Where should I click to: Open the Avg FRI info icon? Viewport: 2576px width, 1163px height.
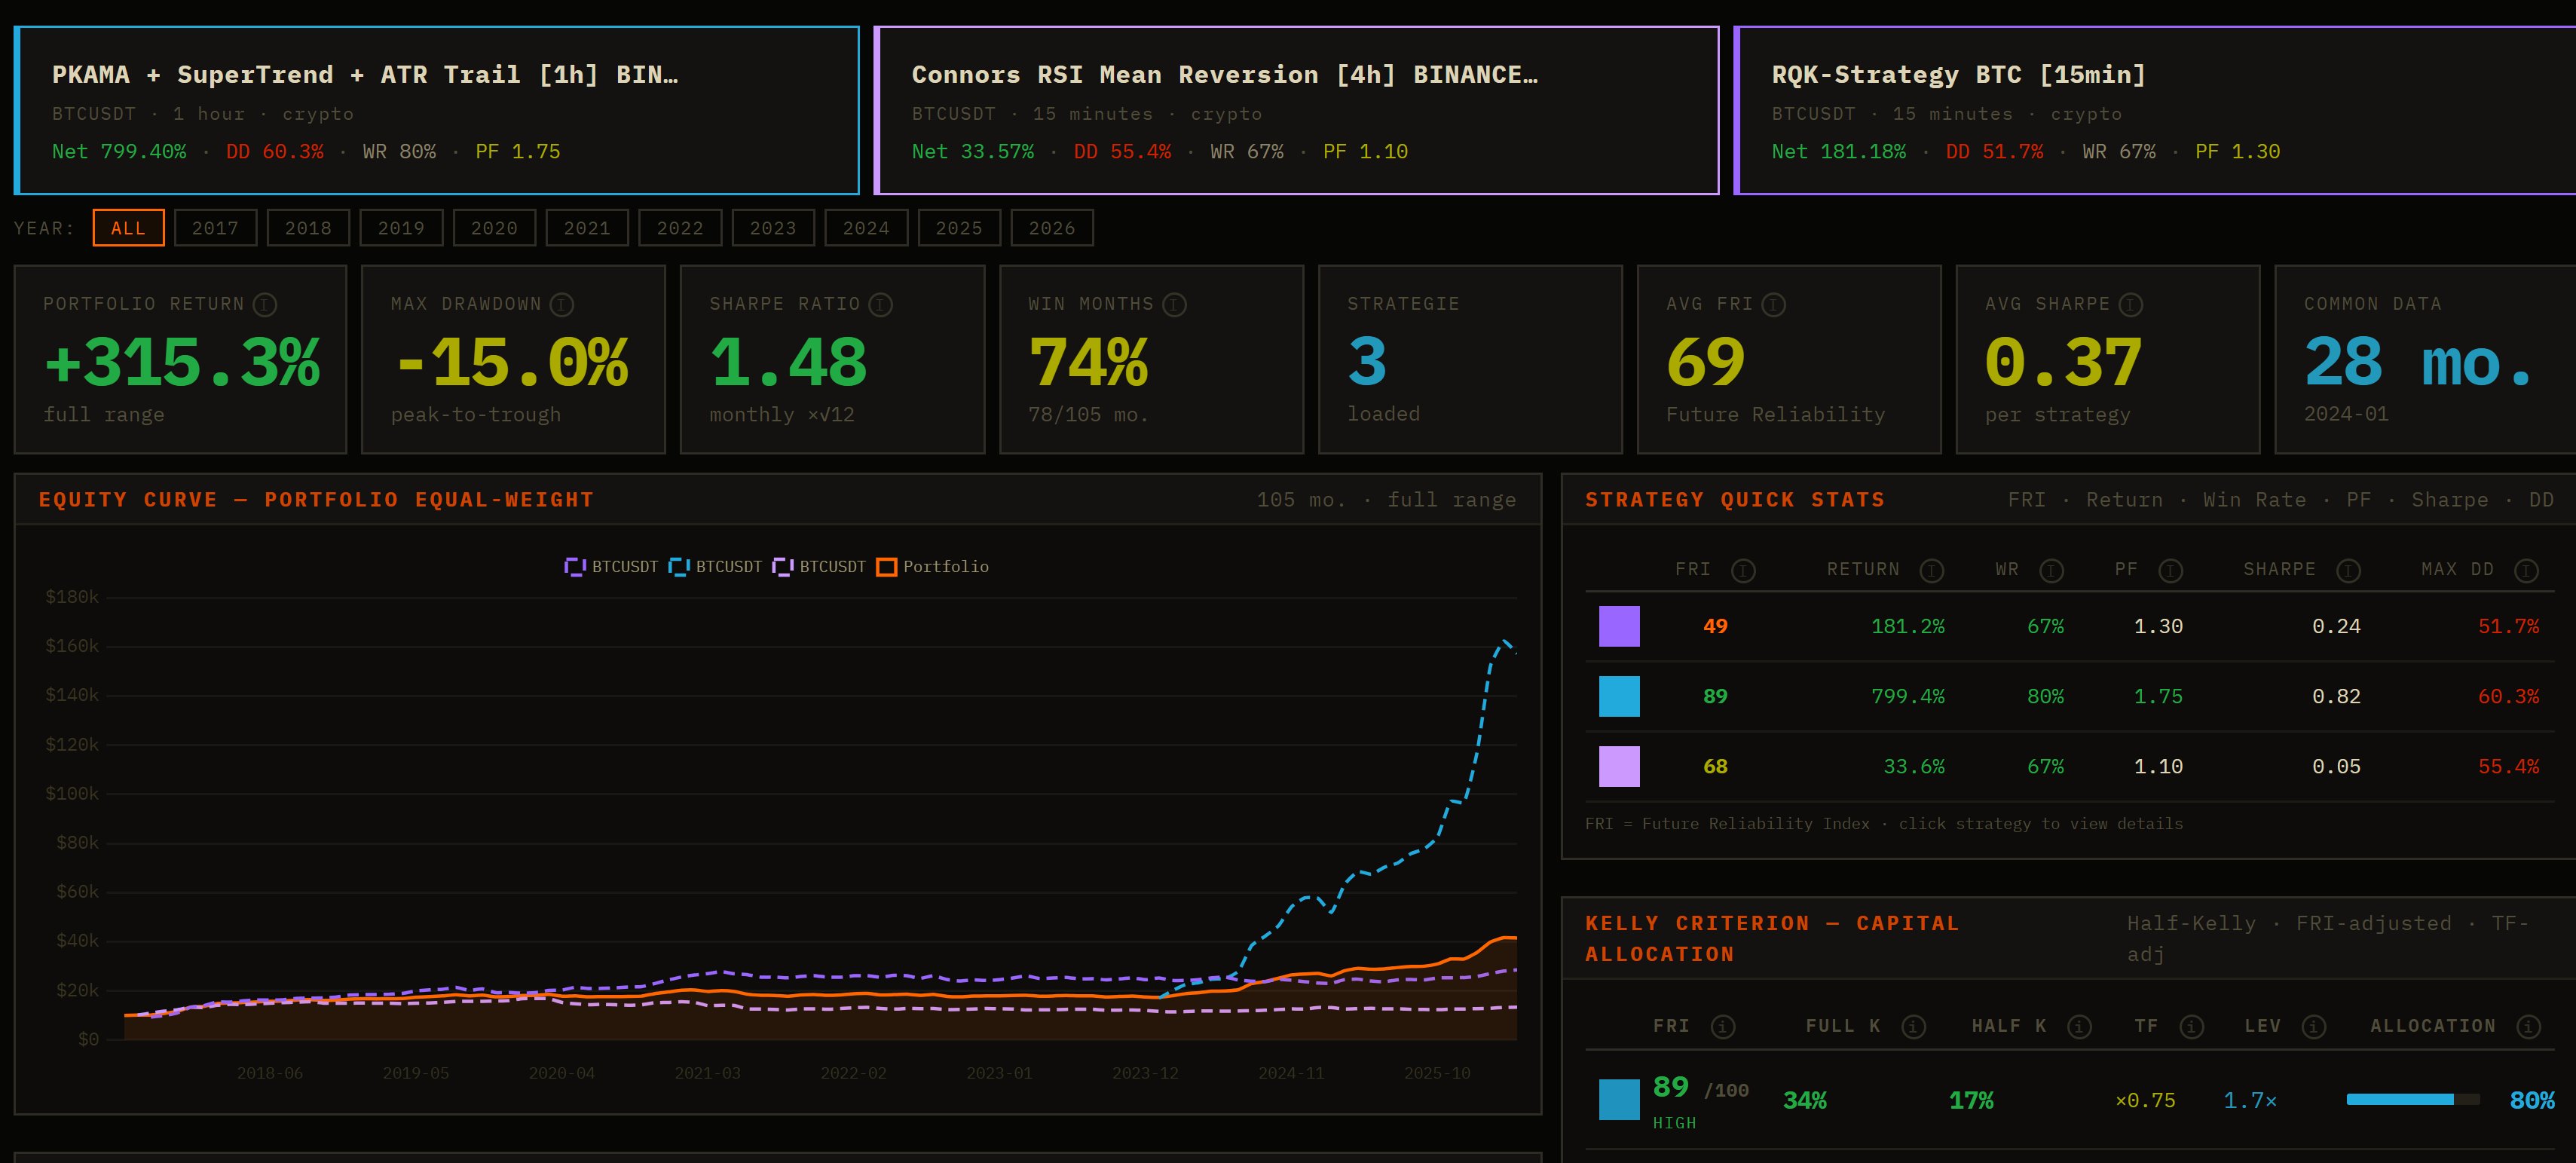1773,304
